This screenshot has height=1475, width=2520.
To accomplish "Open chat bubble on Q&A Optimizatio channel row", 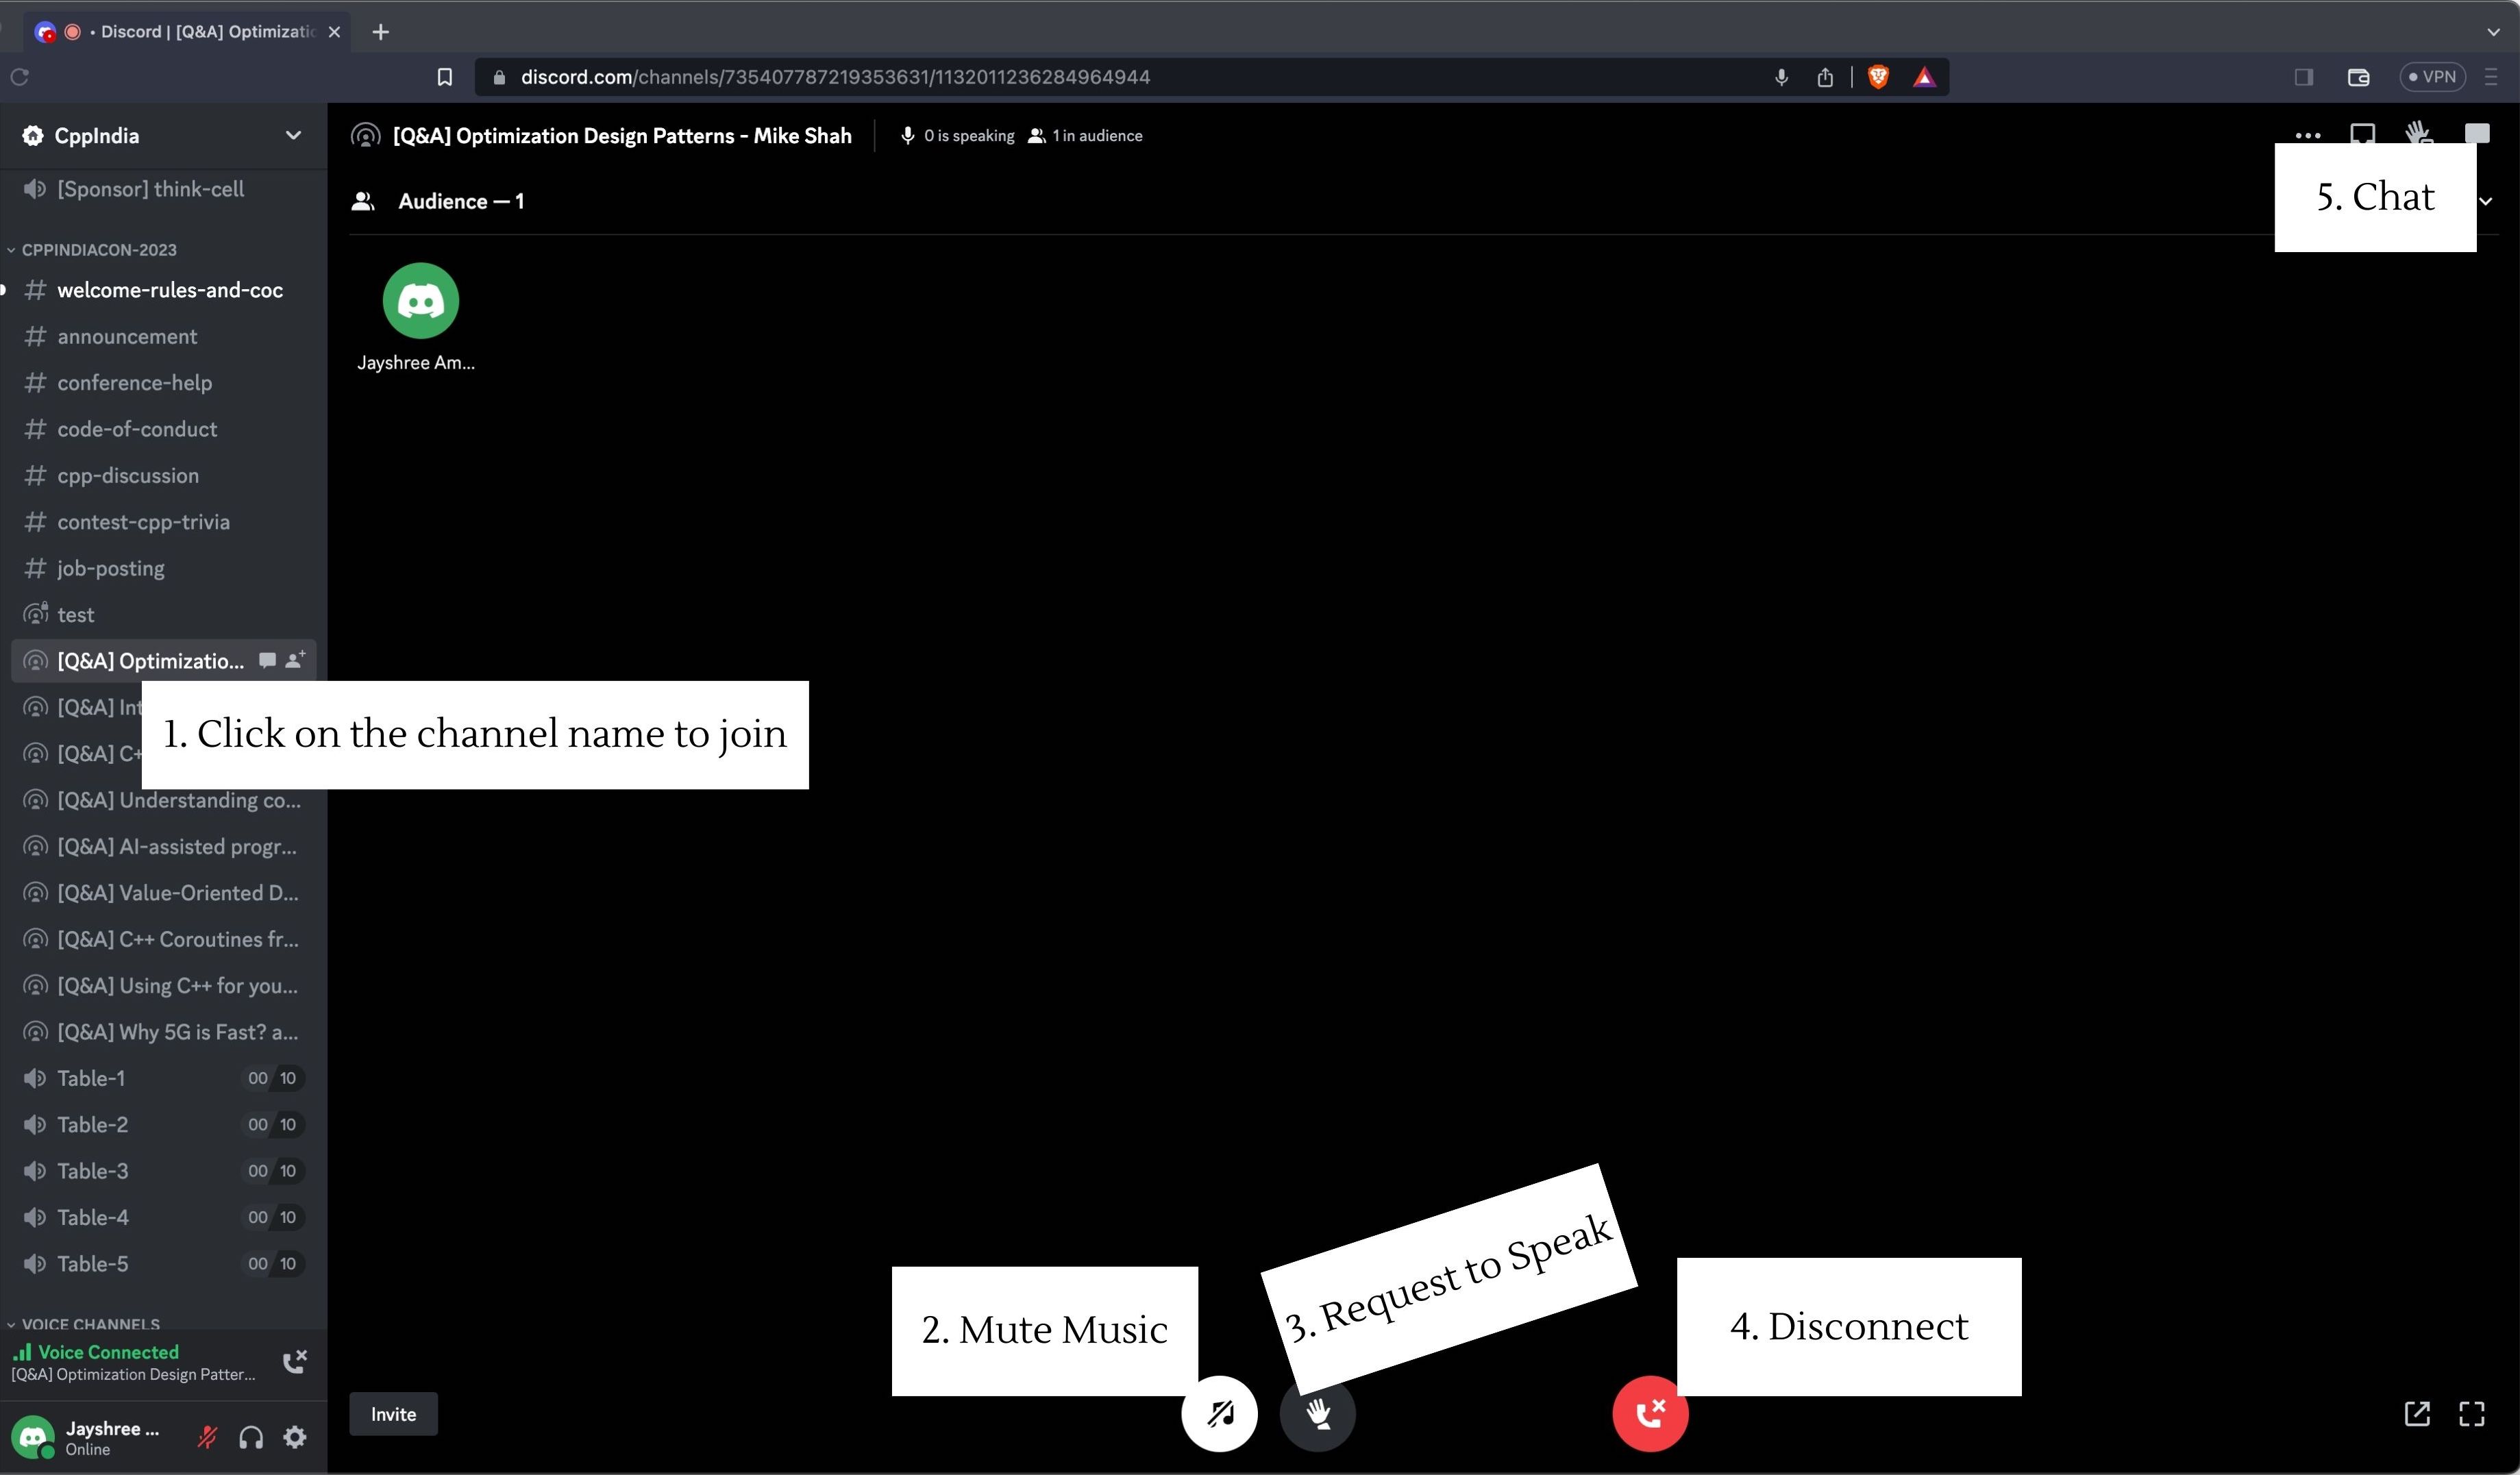I will pyautogui.click(x=267, y=660).
